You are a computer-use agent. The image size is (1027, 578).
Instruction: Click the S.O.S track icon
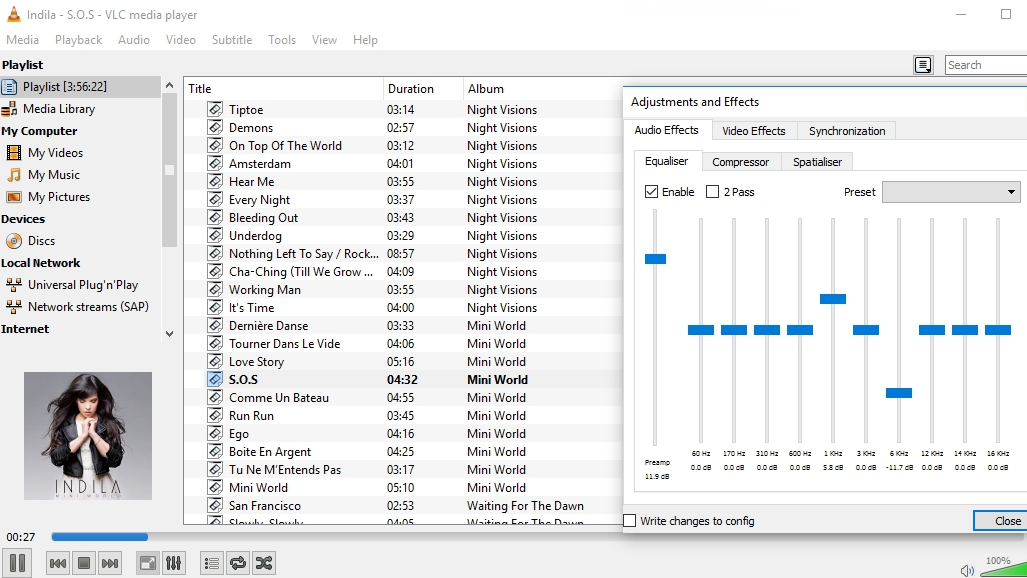215,379
